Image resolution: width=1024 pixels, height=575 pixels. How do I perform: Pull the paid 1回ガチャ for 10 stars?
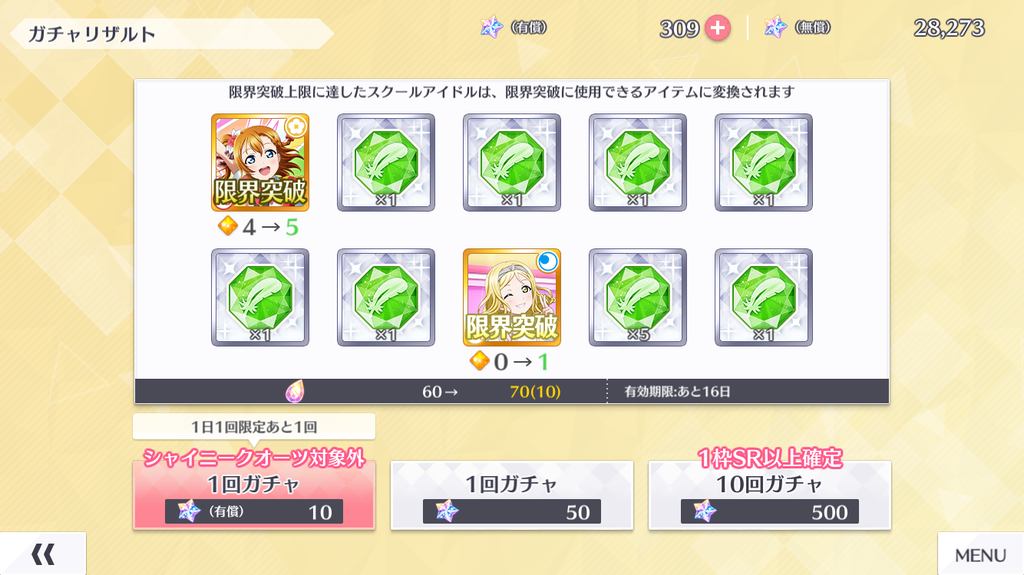point(254,495)
